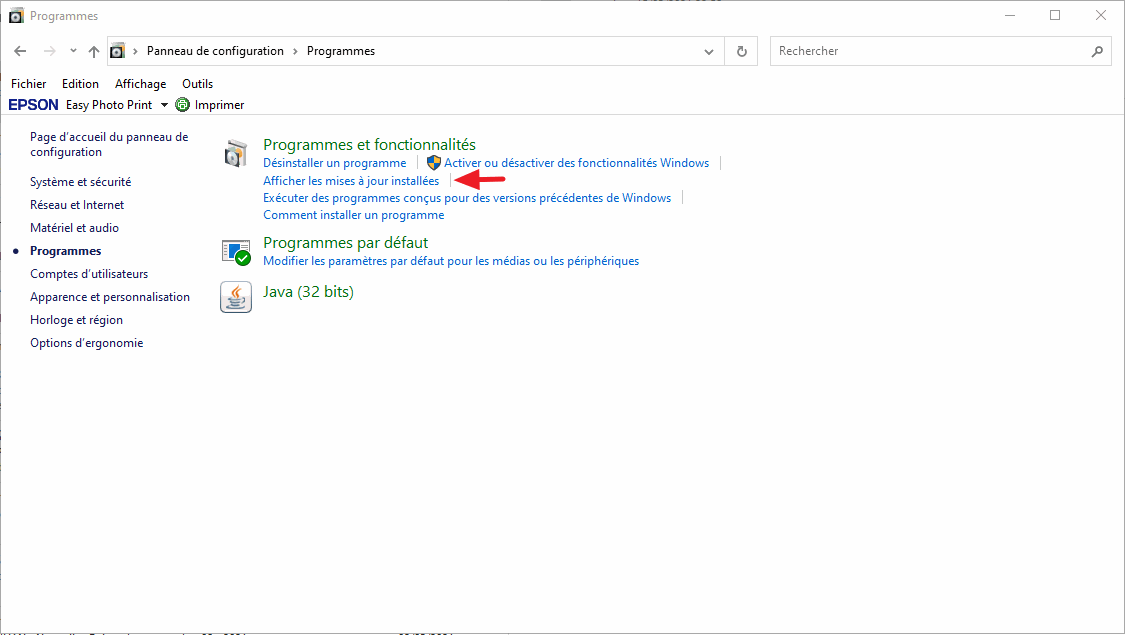Open the Outils menu
Screen dimensions: 1125x635
(x=197, y=84)
